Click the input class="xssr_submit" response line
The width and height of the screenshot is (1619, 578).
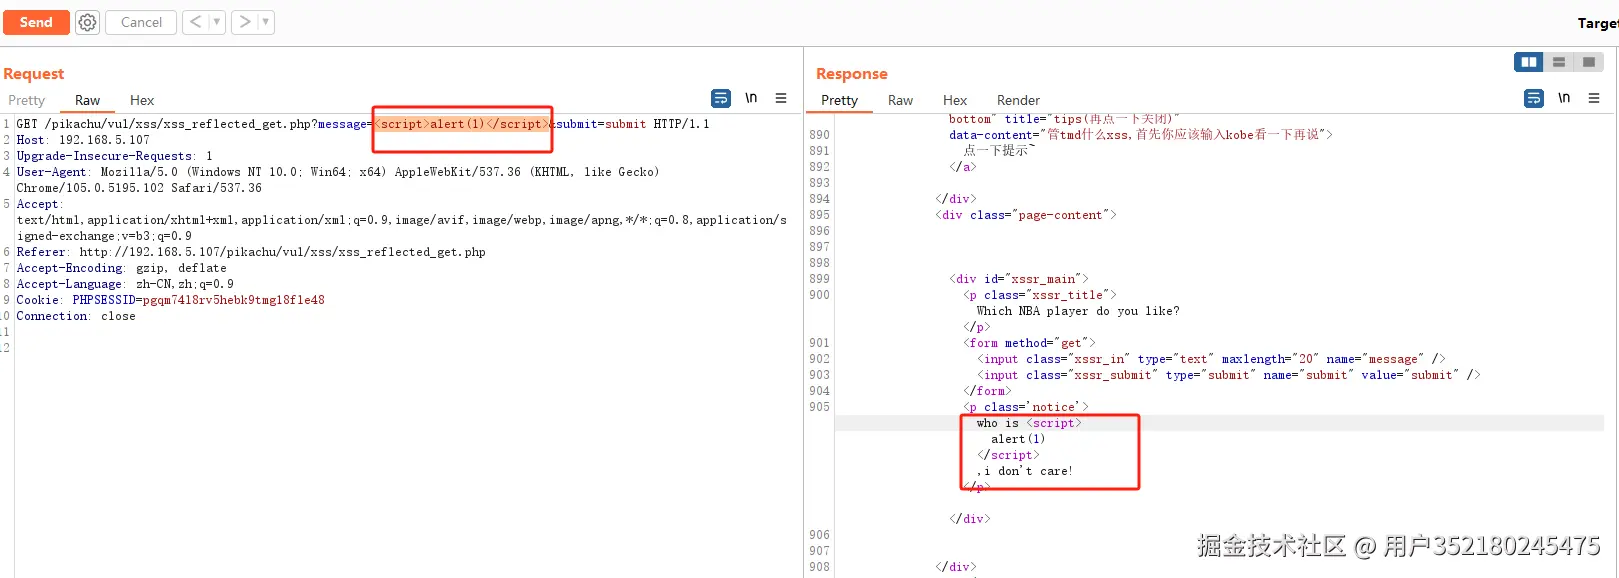point(1229,374)
